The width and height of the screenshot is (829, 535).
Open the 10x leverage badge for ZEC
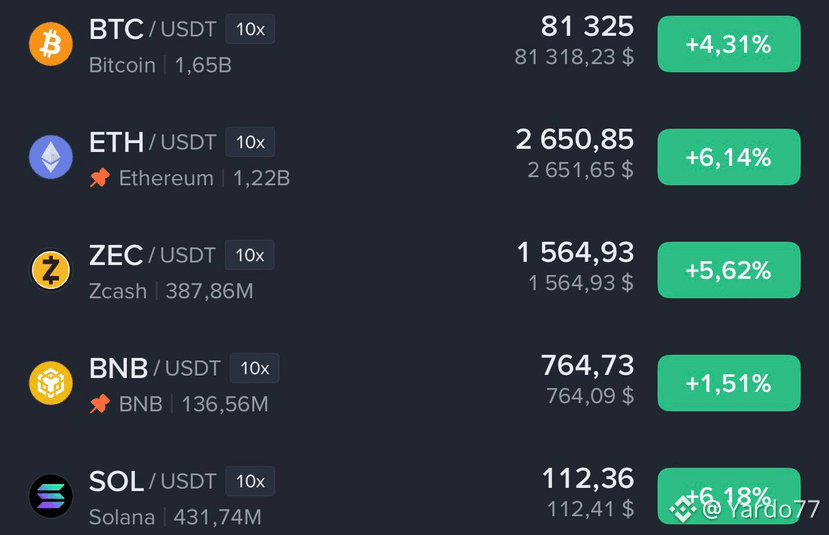click(x=250, y=255)
